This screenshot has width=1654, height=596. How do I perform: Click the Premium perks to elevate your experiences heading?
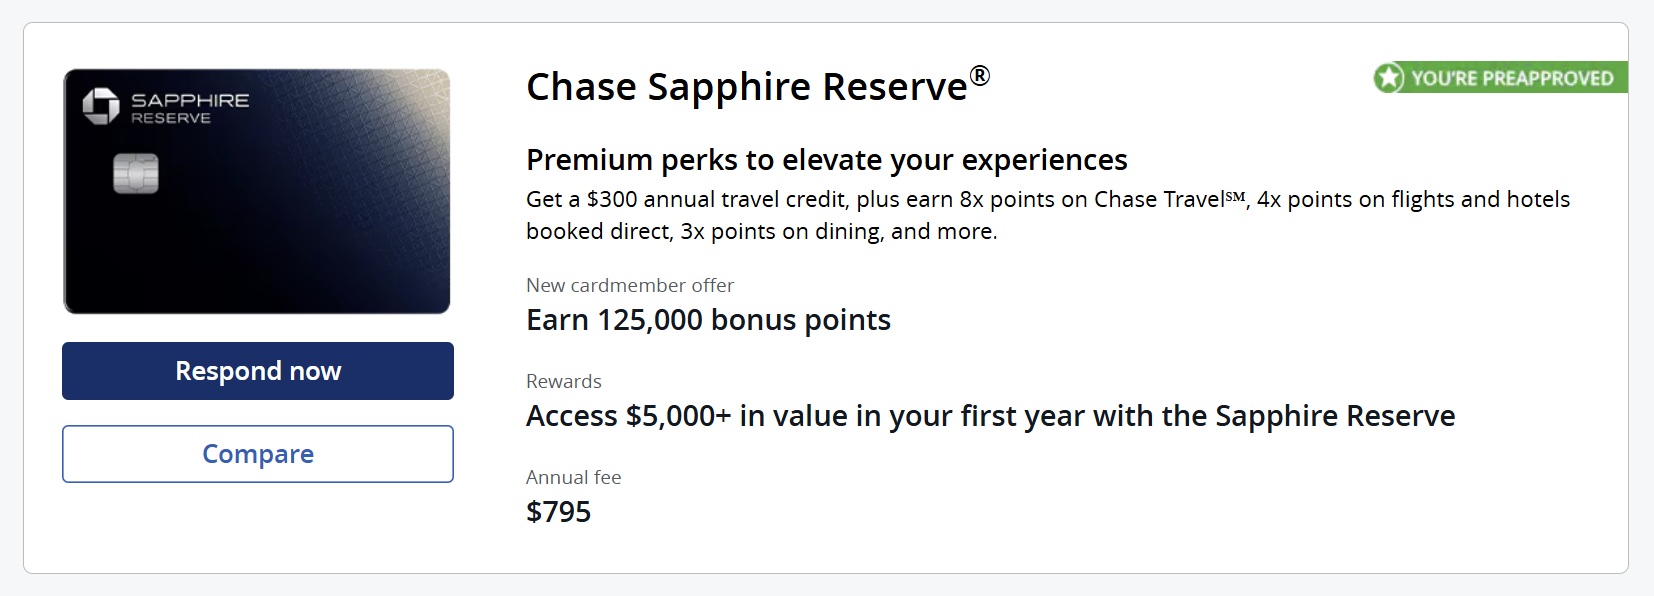[826, 160]
